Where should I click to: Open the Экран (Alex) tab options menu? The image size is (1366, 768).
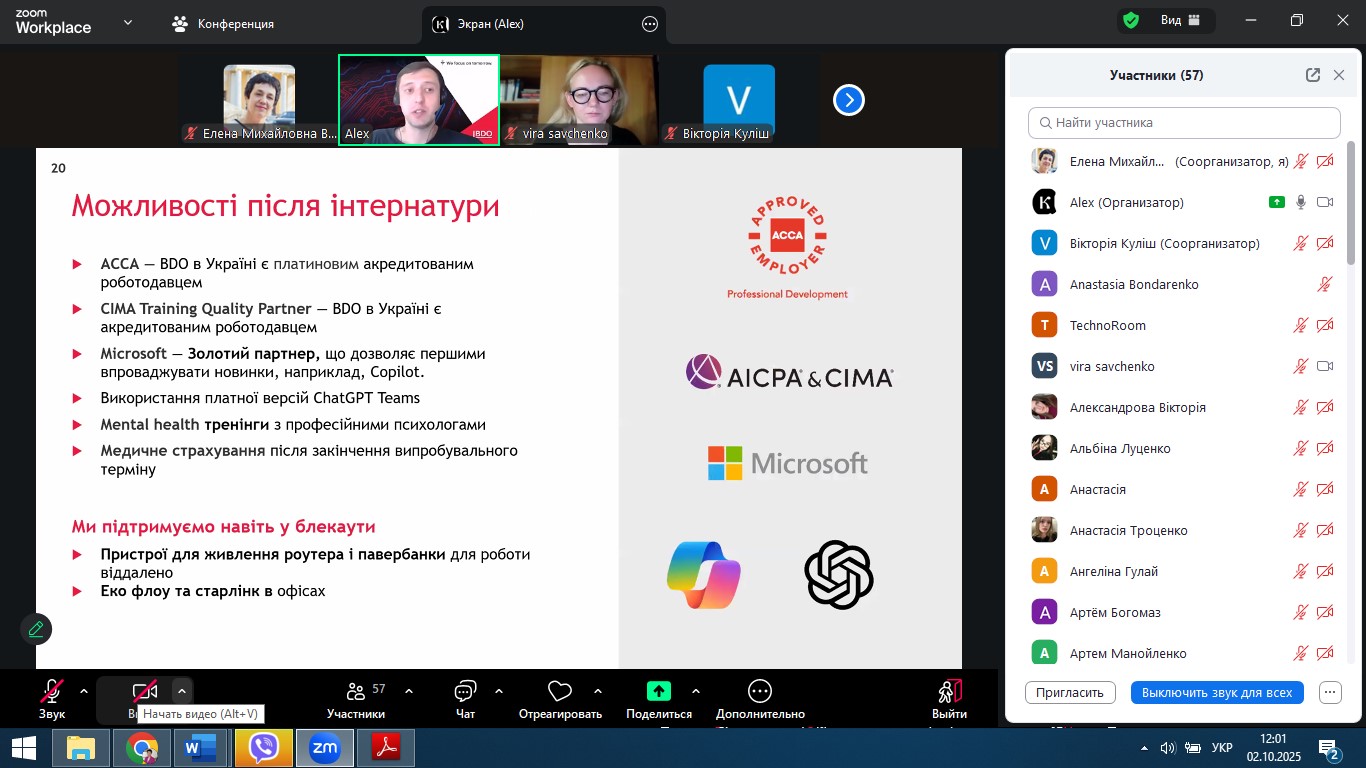650,24
